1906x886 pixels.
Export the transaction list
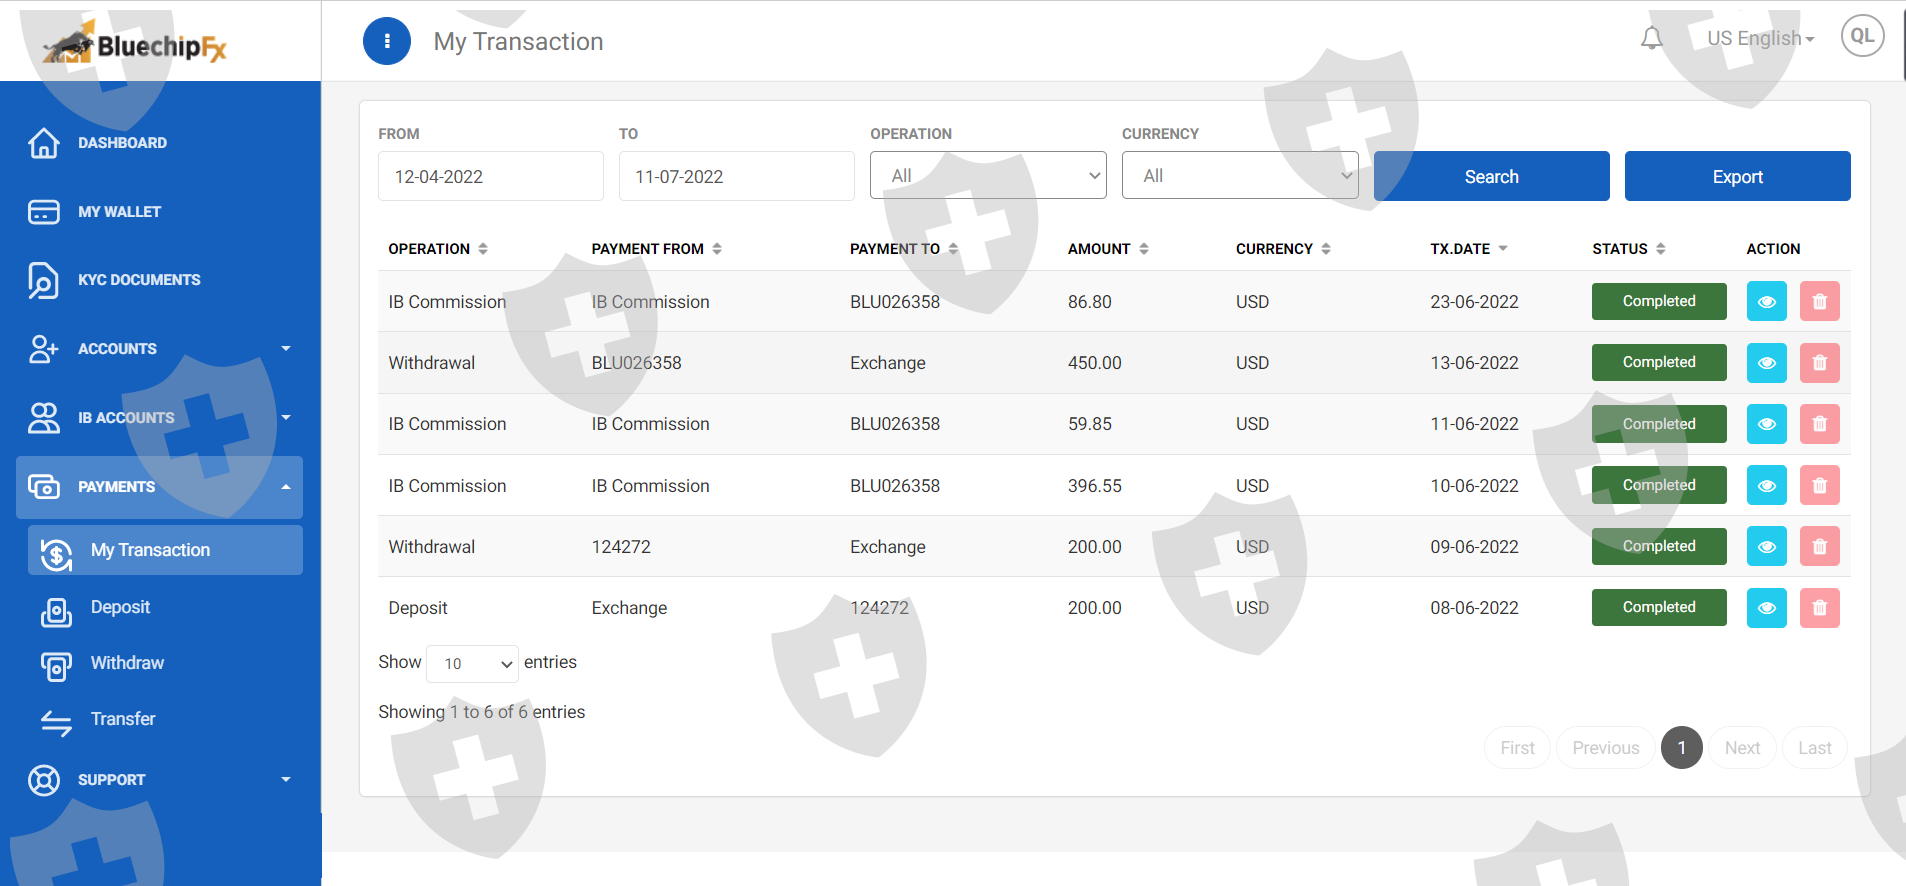(1736, 177)
